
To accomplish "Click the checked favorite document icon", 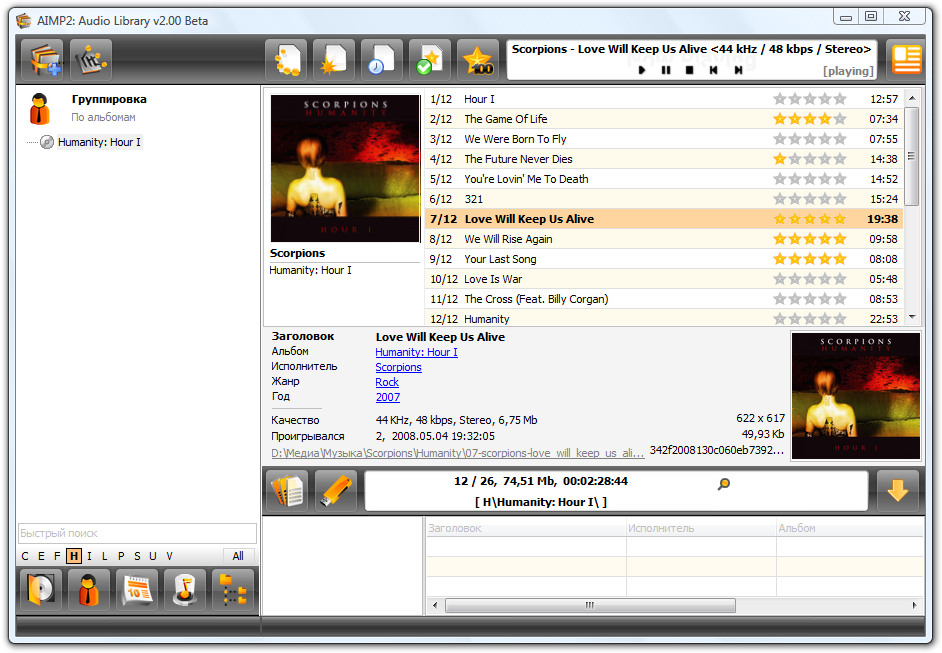I will point(430,60).
